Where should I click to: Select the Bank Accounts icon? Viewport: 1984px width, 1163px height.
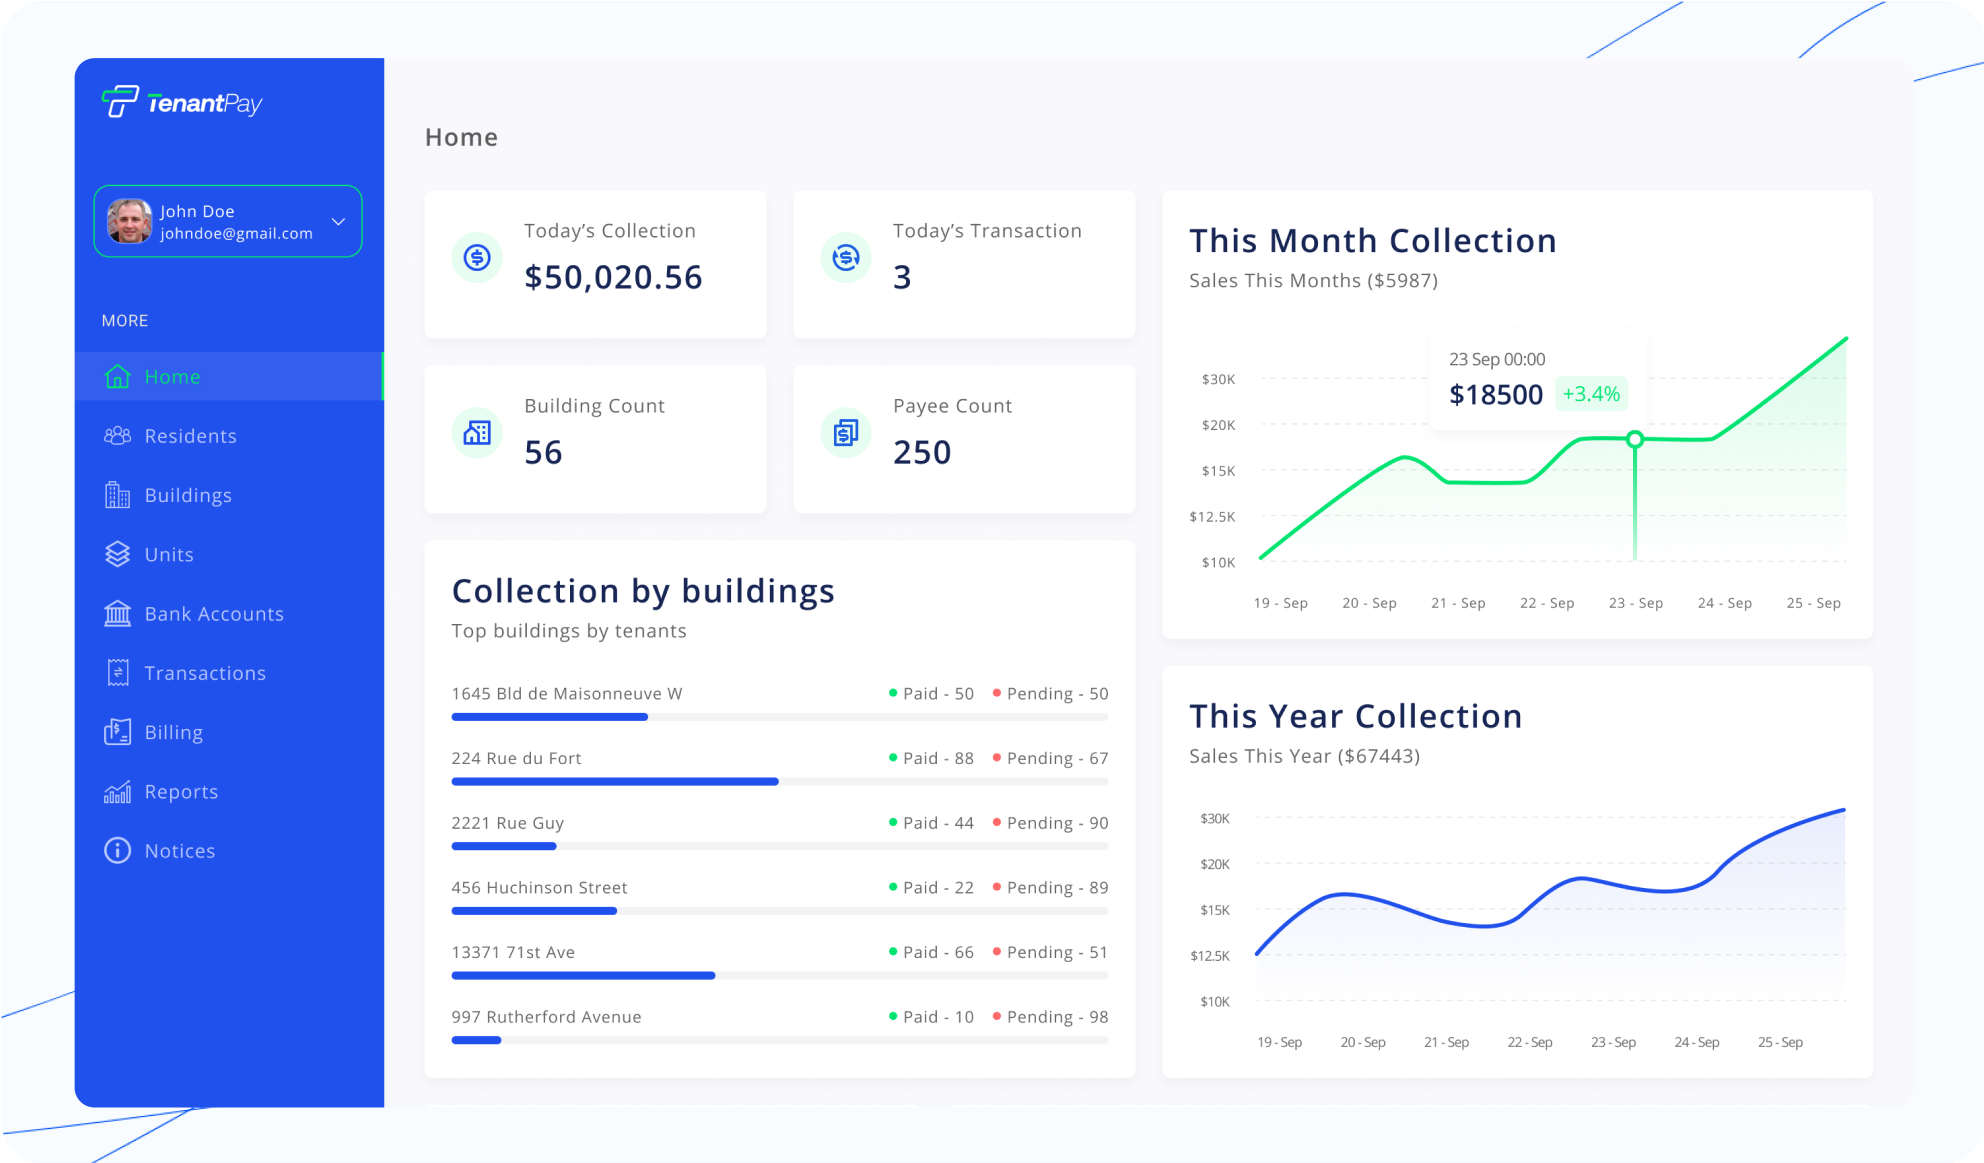click(118, 613)
